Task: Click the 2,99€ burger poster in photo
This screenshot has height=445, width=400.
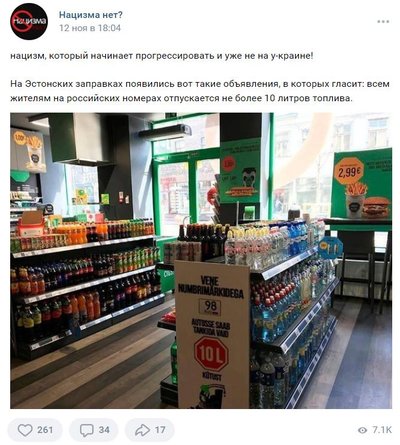Action: pyautogui.click(x=361, y=184)
